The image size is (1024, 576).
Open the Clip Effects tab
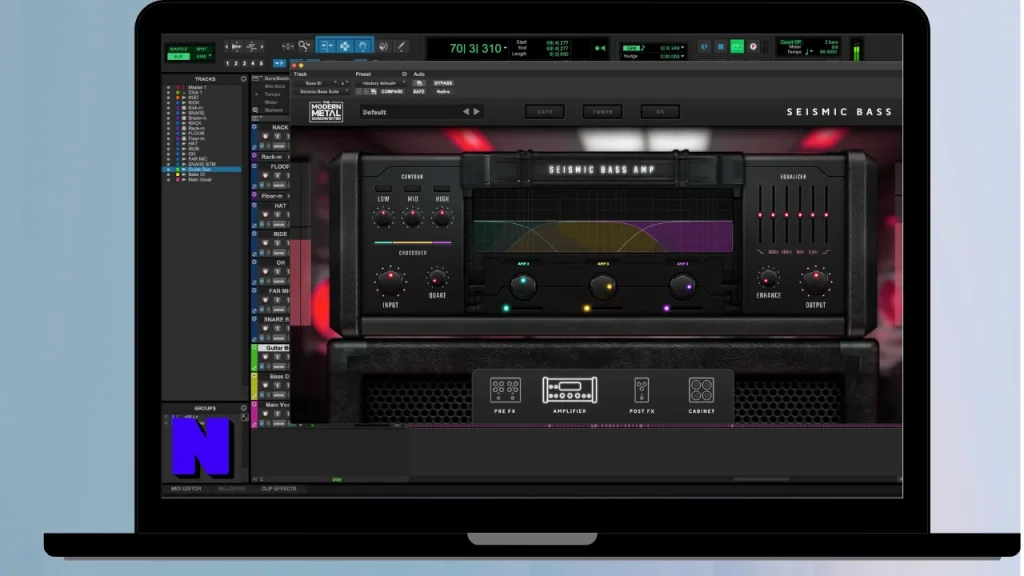tap(279, 488)
